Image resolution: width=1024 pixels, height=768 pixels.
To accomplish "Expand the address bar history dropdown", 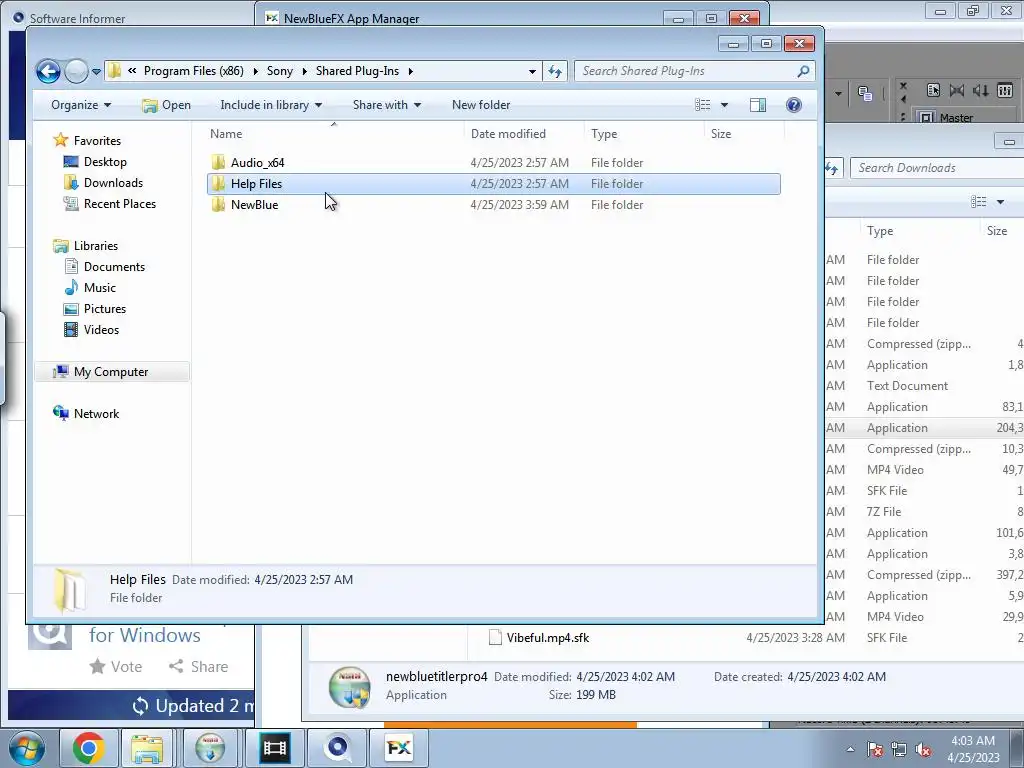I will coord(532,71).
